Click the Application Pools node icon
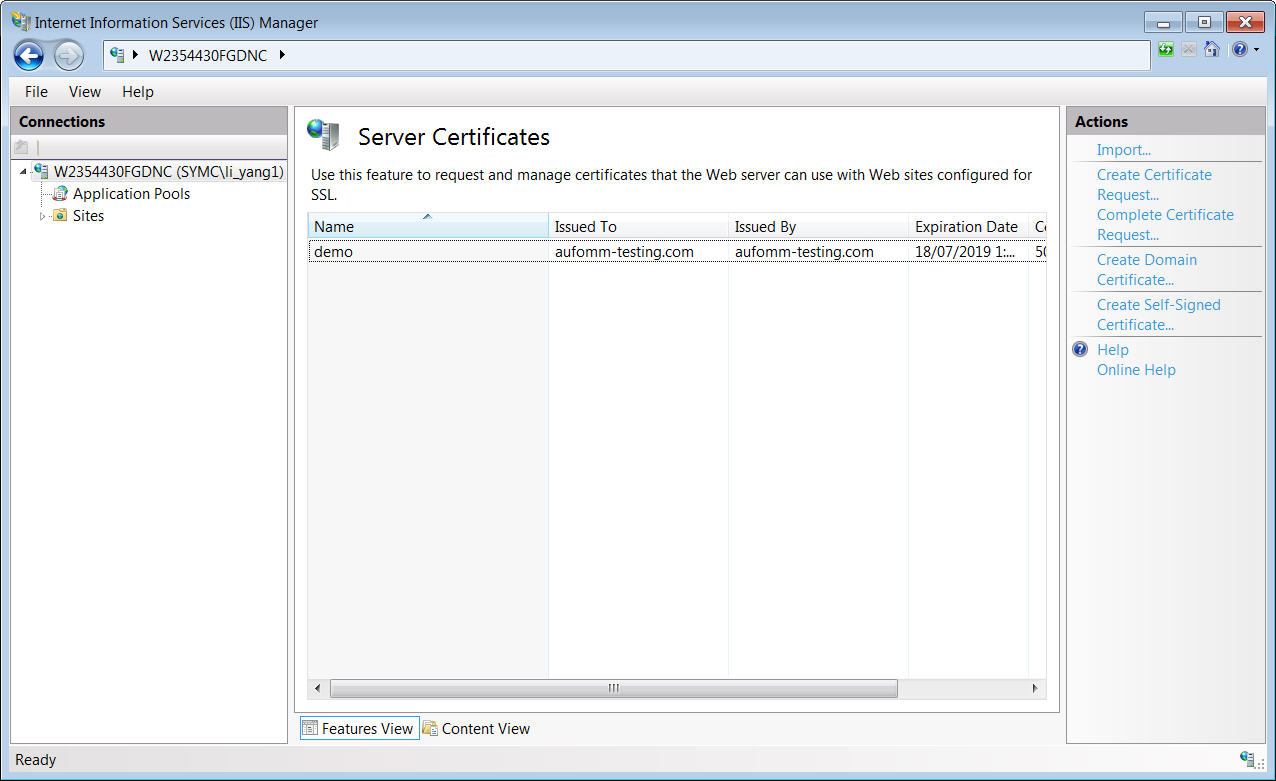This screenshot has height=781, width=1276. pyautogui.click(x=60, y=194)
